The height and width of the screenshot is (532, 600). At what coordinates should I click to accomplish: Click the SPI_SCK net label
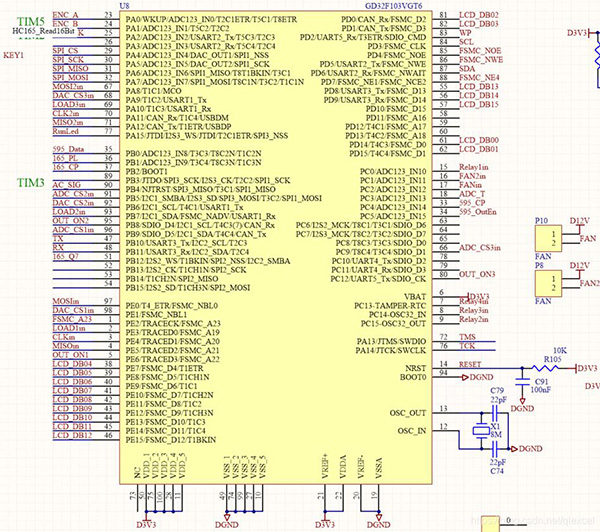[x=68, y=59]
